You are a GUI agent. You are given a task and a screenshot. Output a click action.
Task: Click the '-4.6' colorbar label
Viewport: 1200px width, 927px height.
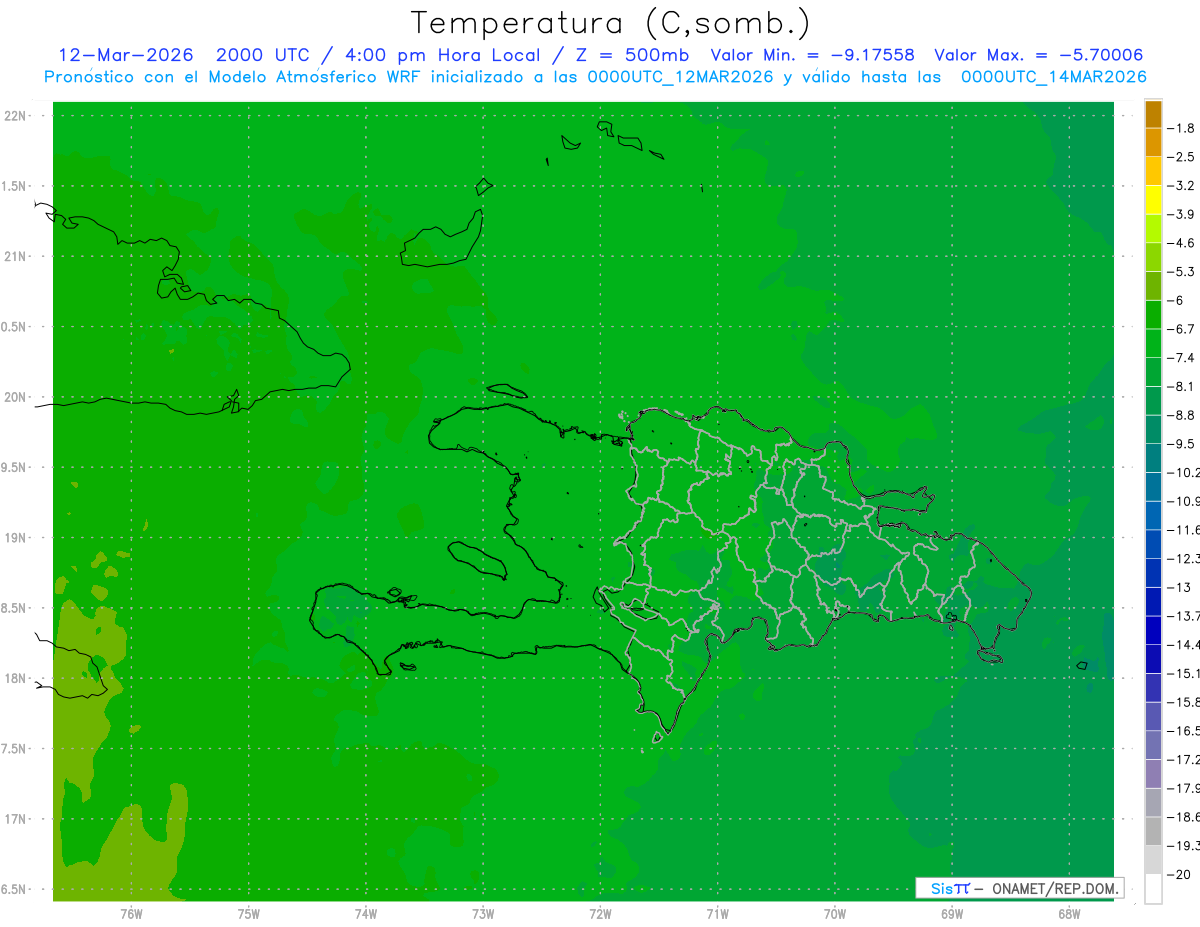coord(1183,243)
